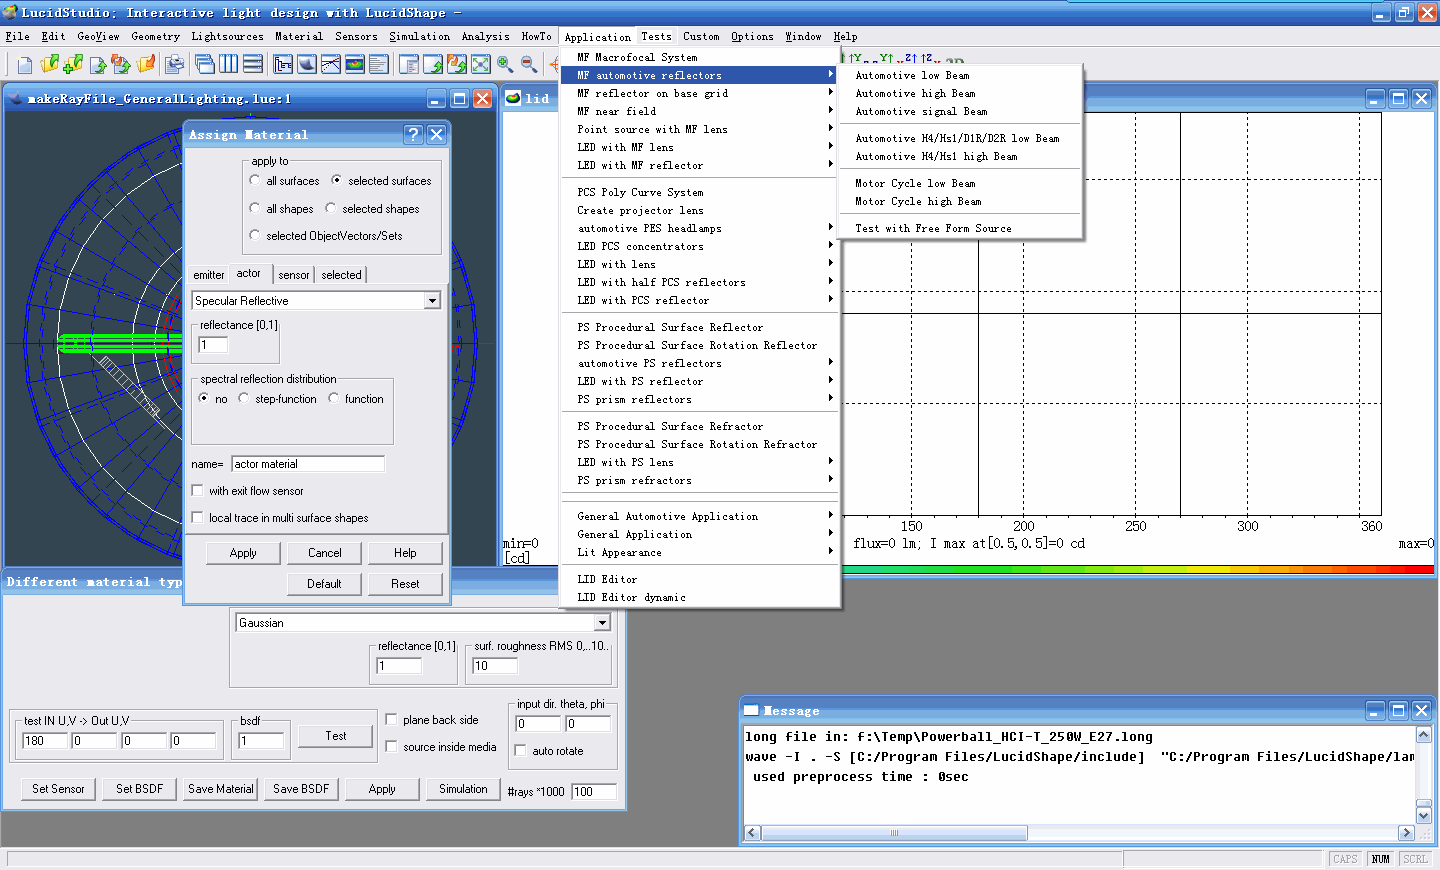The height and width of the screenshot is (870, 1440).
Task: Expand 'automotive PES headlamps' submenu
Action: point(700,228)
